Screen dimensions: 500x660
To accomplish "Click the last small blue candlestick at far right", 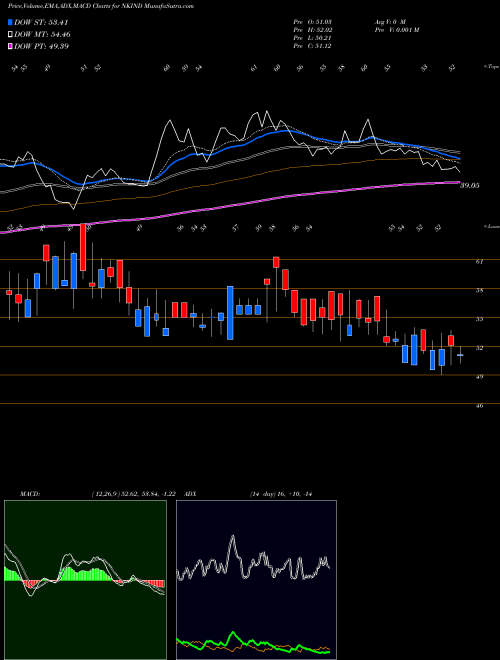I will pyautogui.click(x=460, y=355).
